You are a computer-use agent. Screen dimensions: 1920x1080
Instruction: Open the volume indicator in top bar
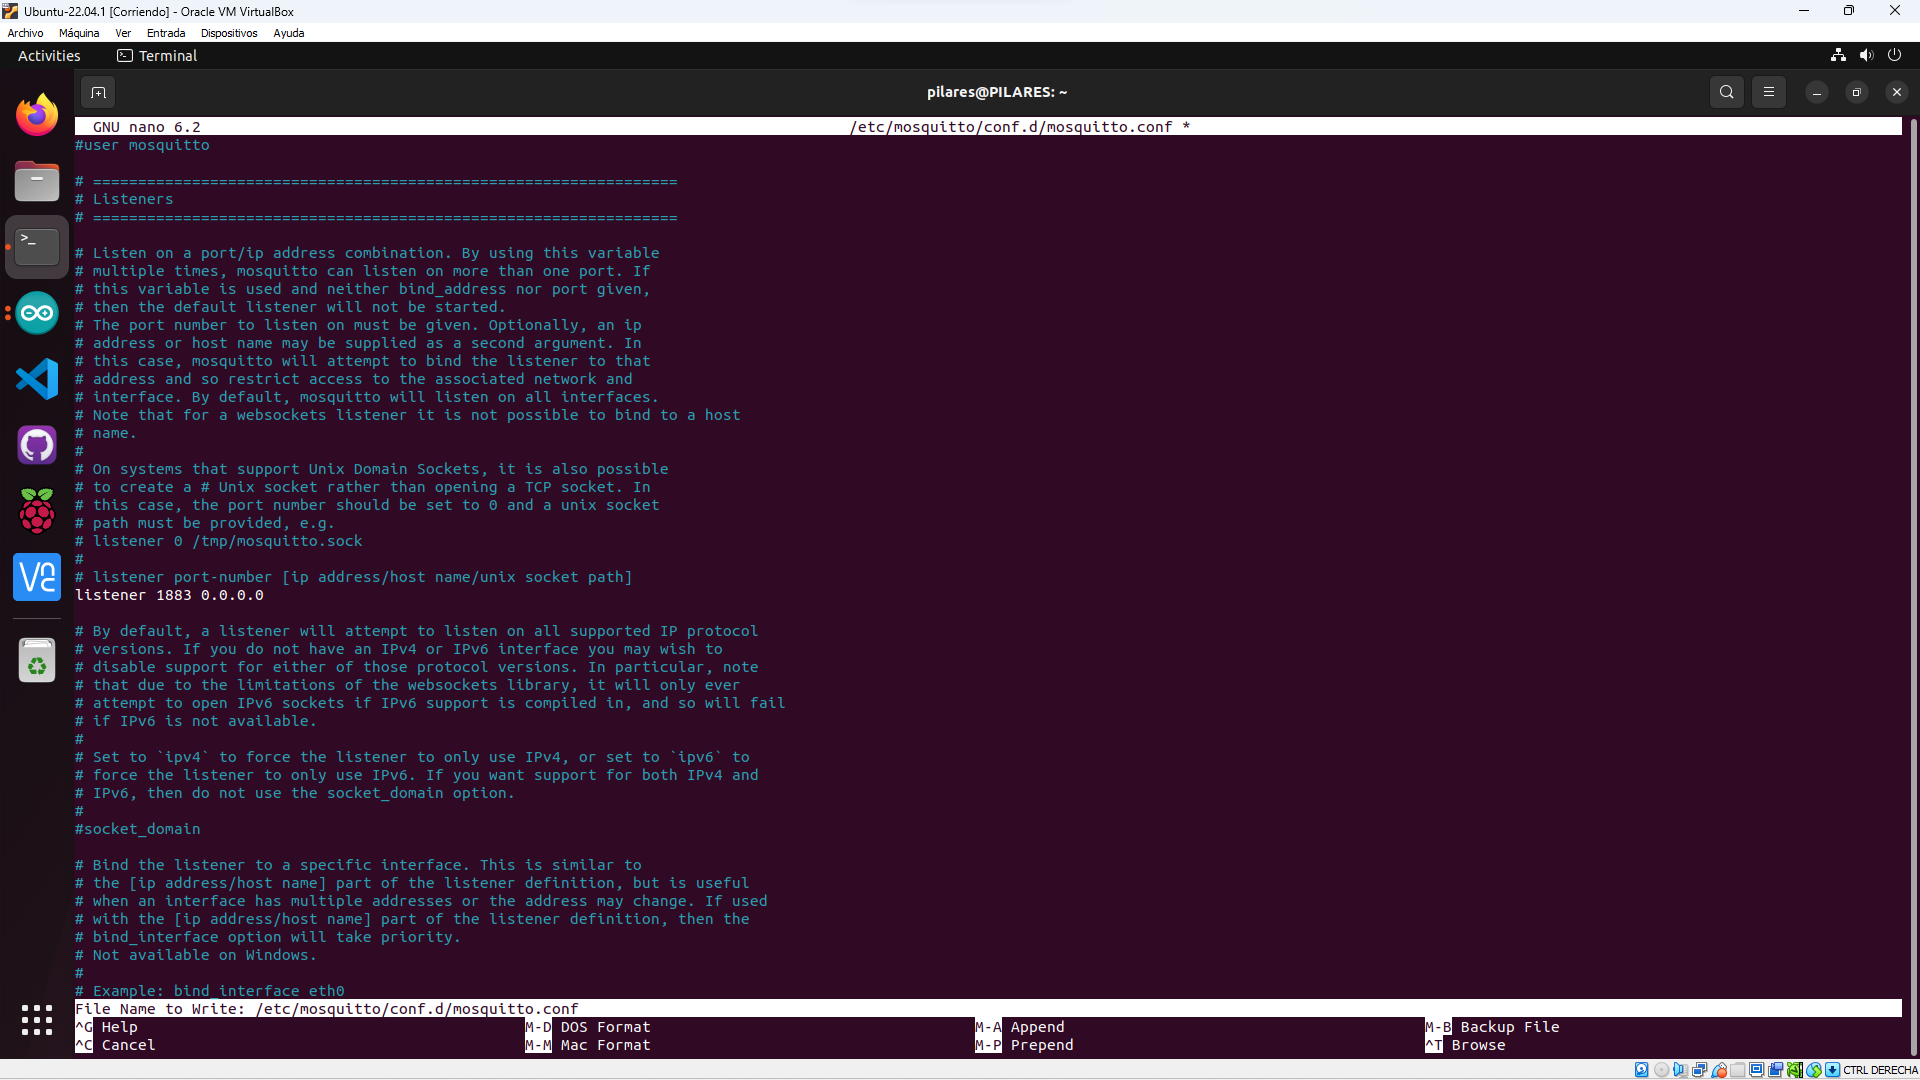(x=1866, y=55)
